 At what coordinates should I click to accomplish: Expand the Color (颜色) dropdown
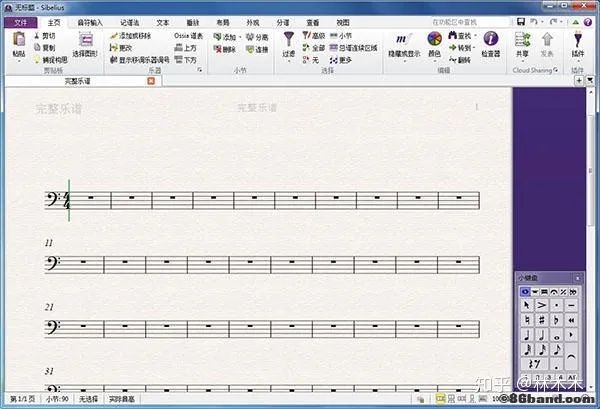435,44
